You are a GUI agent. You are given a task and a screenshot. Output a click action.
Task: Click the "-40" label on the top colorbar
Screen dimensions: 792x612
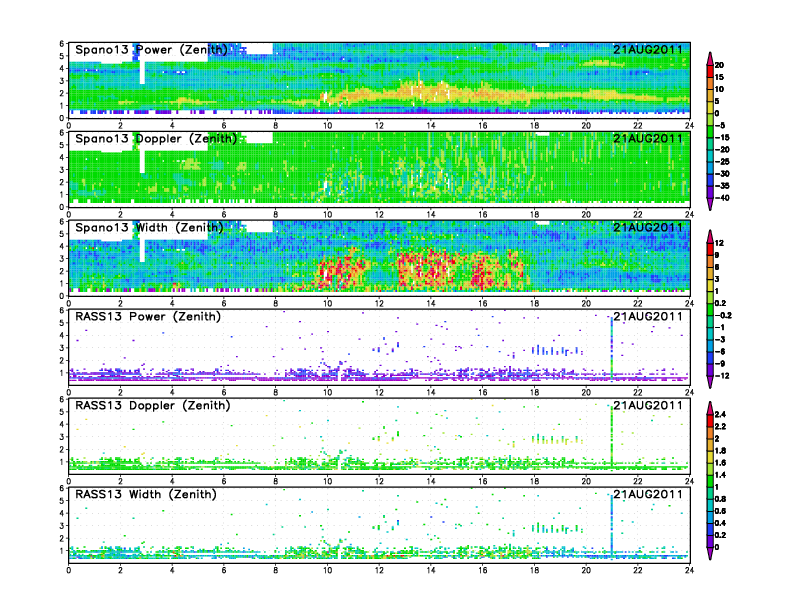tap(722, 198)
